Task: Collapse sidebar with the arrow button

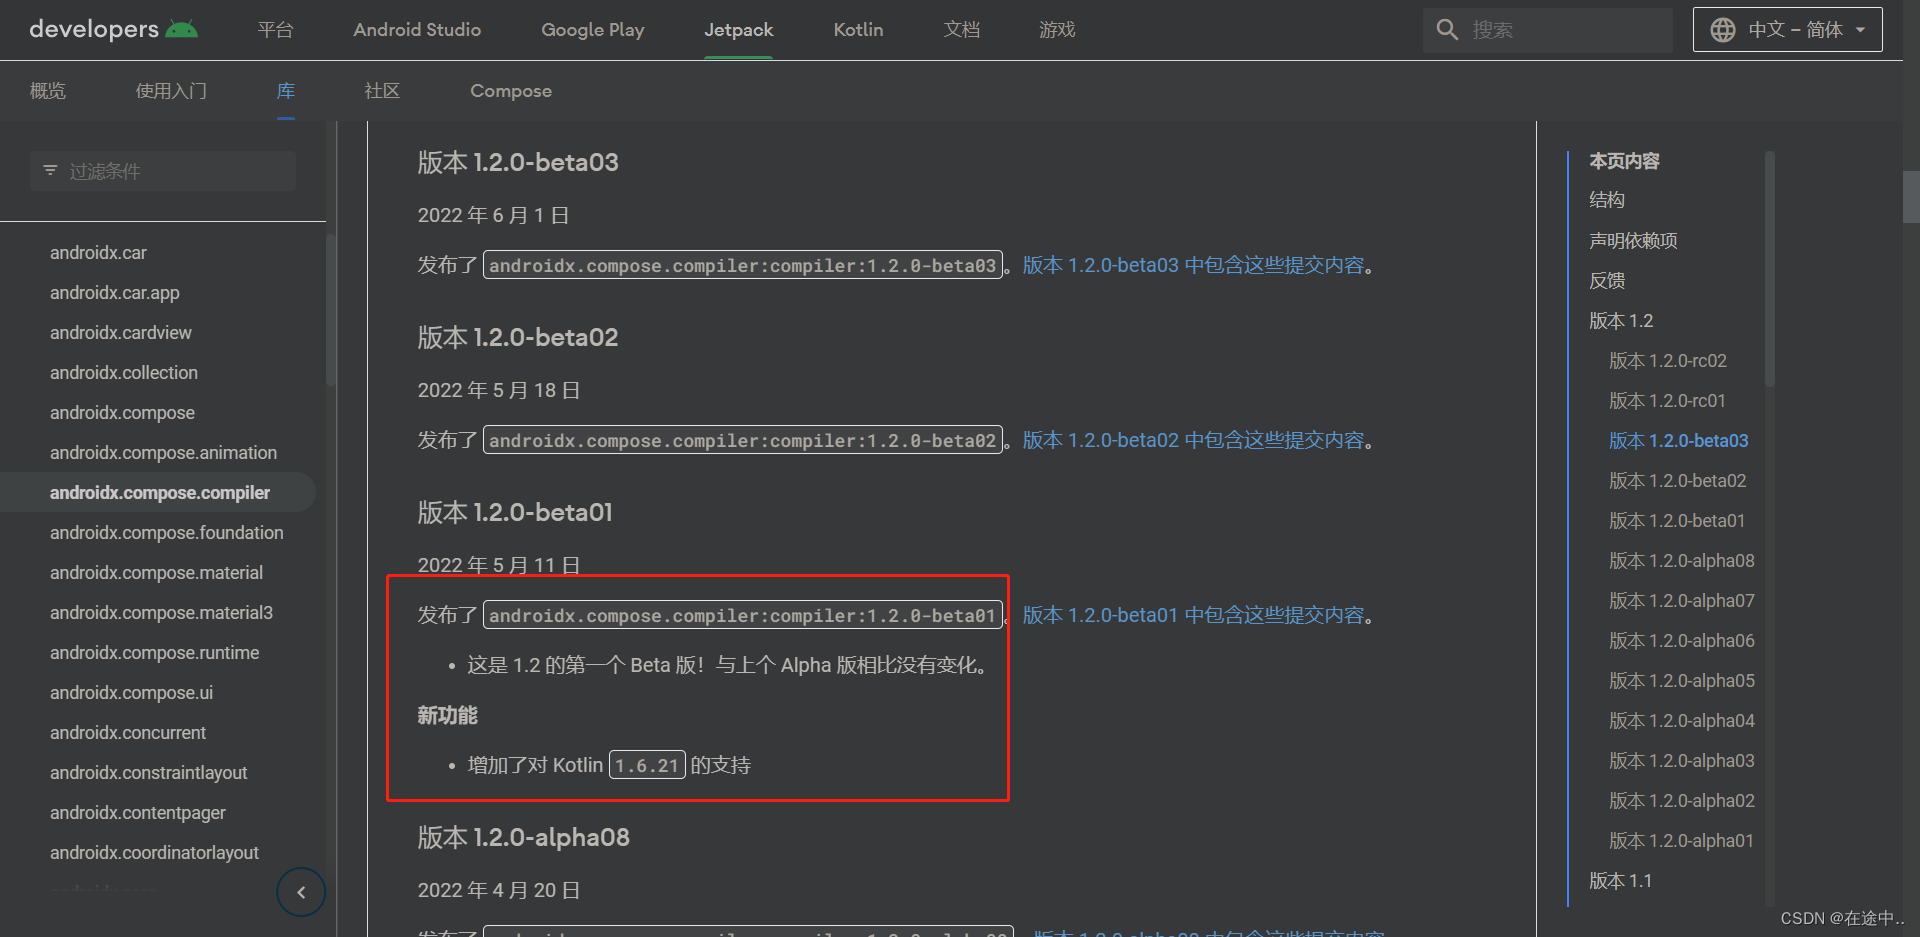Action: 301,892
